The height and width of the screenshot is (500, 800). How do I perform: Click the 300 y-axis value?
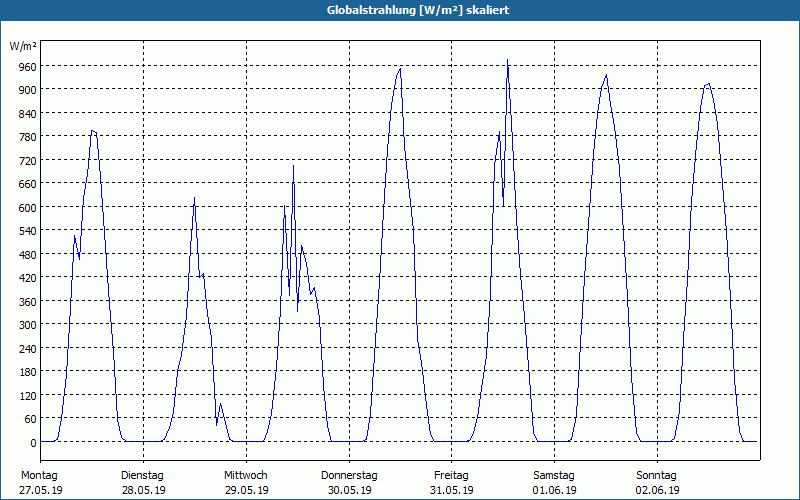coord(28,324)
